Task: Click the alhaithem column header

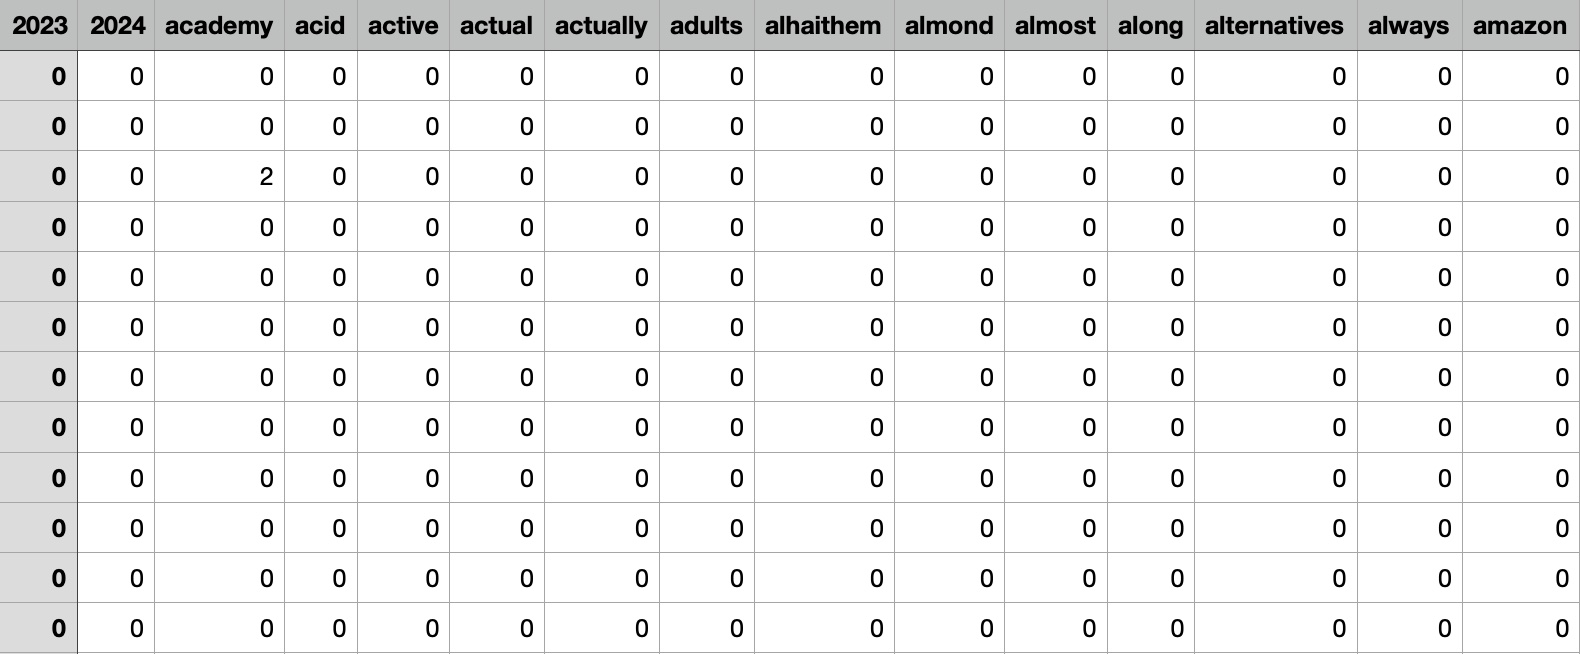Action: point(823,26)
